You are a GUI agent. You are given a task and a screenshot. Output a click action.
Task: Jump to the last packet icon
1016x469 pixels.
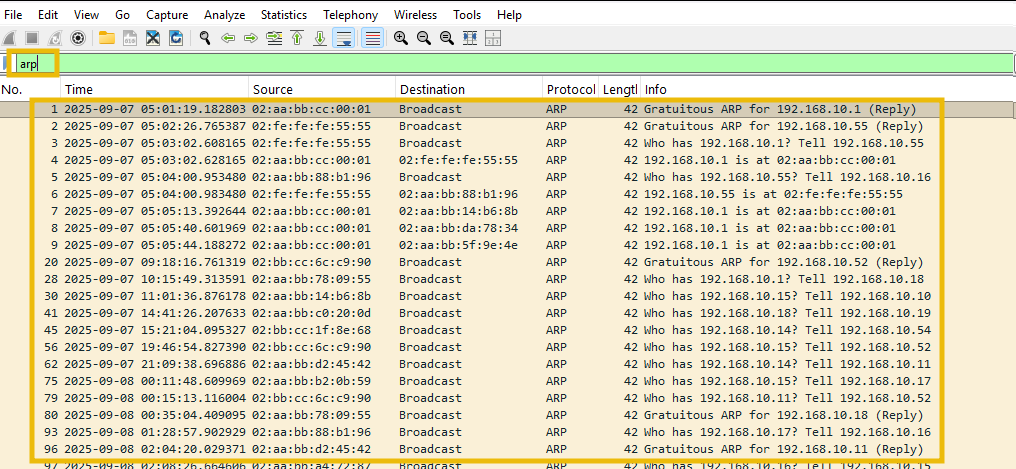(319, 38)
